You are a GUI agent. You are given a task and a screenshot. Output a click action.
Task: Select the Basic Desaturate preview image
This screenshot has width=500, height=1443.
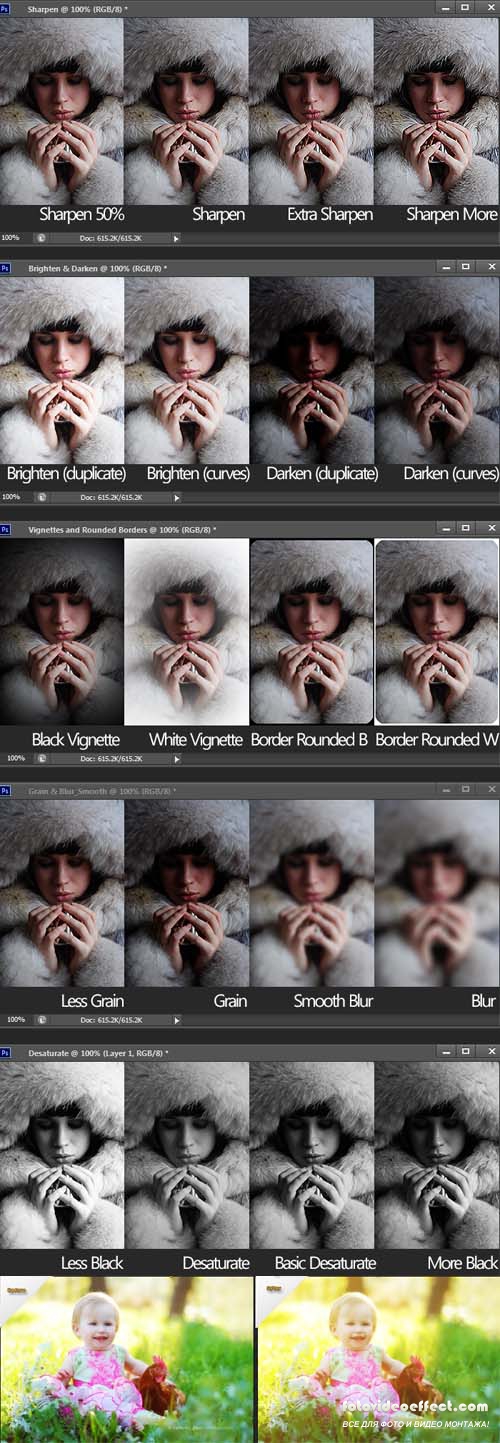311,1155
